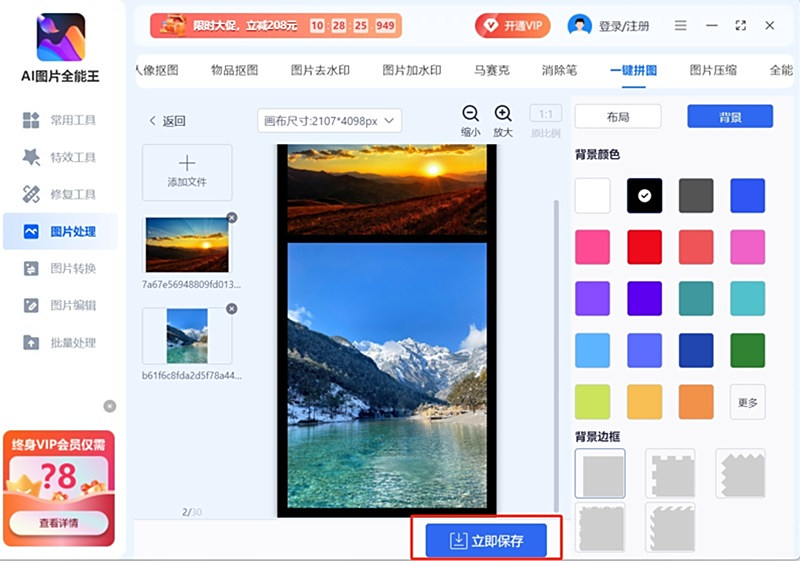Pick the deep violet background swatch
Screen dimensions: 800x561
[x=644, y=298]
